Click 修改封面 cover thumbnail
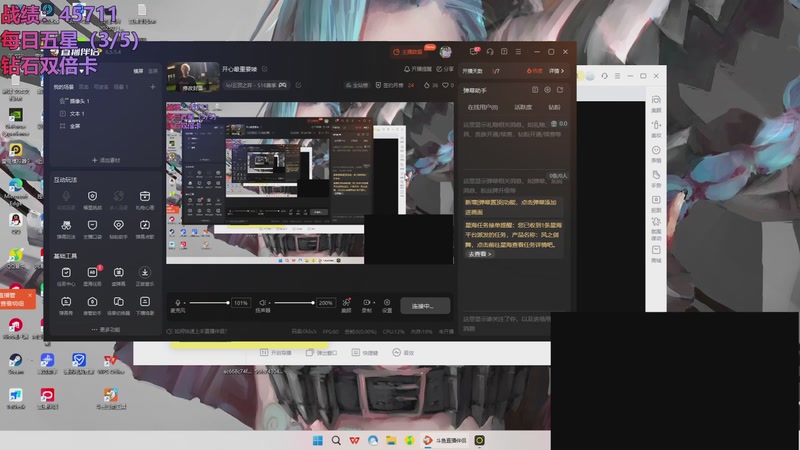This screenshot has width=800, height=450. click(x=193, y=77)
